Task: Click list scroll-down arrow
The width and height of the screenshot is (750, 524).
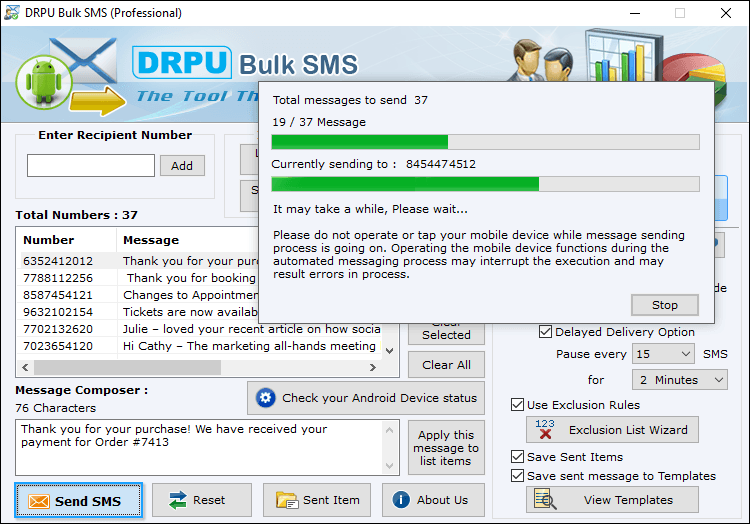Action: 390,351
